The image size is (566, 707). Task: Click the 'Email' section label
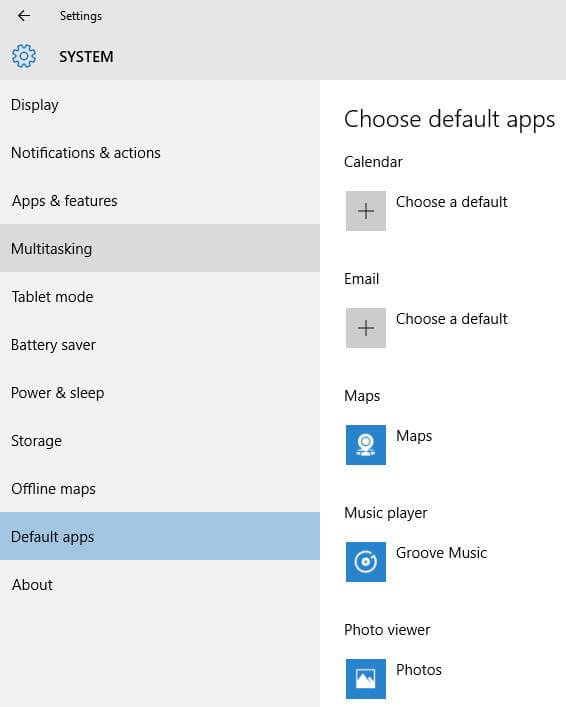361,279
